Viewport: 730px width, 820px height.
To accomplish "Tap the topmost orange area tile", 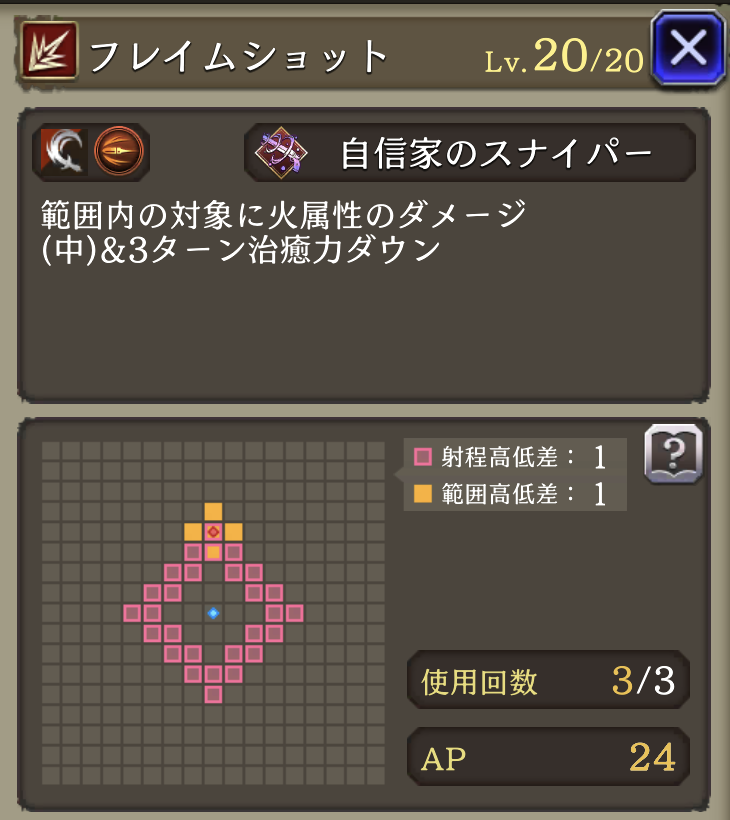I will click(x=213, y=511).
